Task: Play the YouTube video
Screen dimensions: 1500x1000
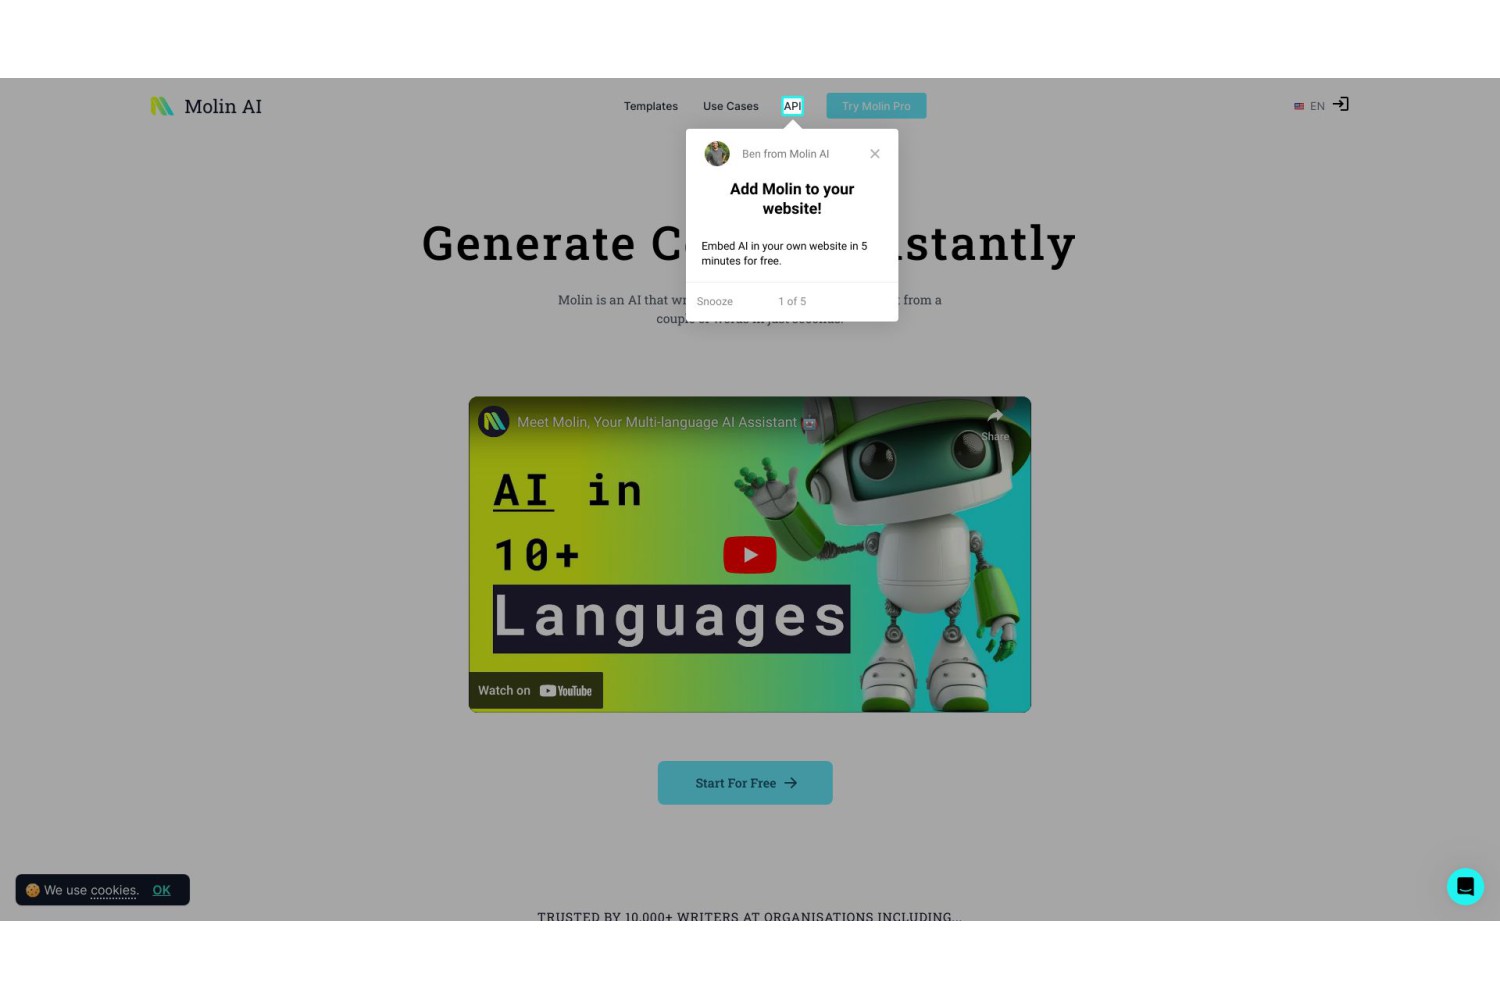Action: [x=750, y=555]
